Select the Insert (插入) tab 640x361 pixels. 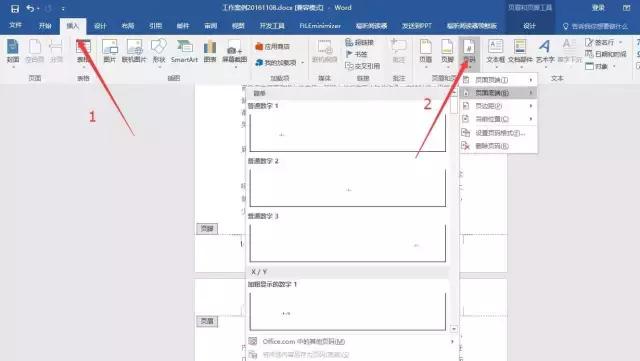[73, 26]
